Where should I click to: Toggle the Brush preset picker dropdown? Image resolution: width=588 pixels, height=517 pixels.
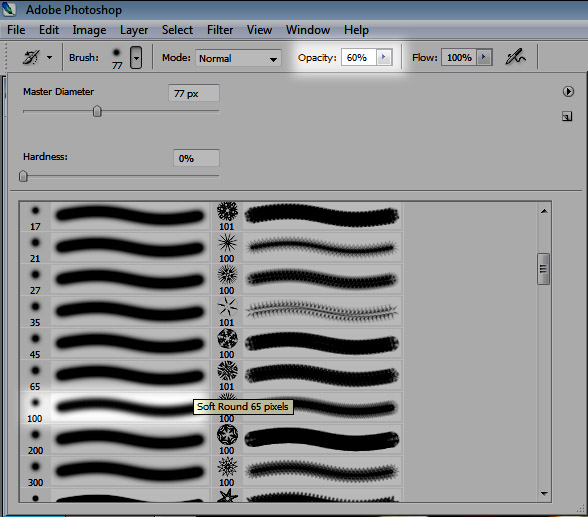(136, 58)
